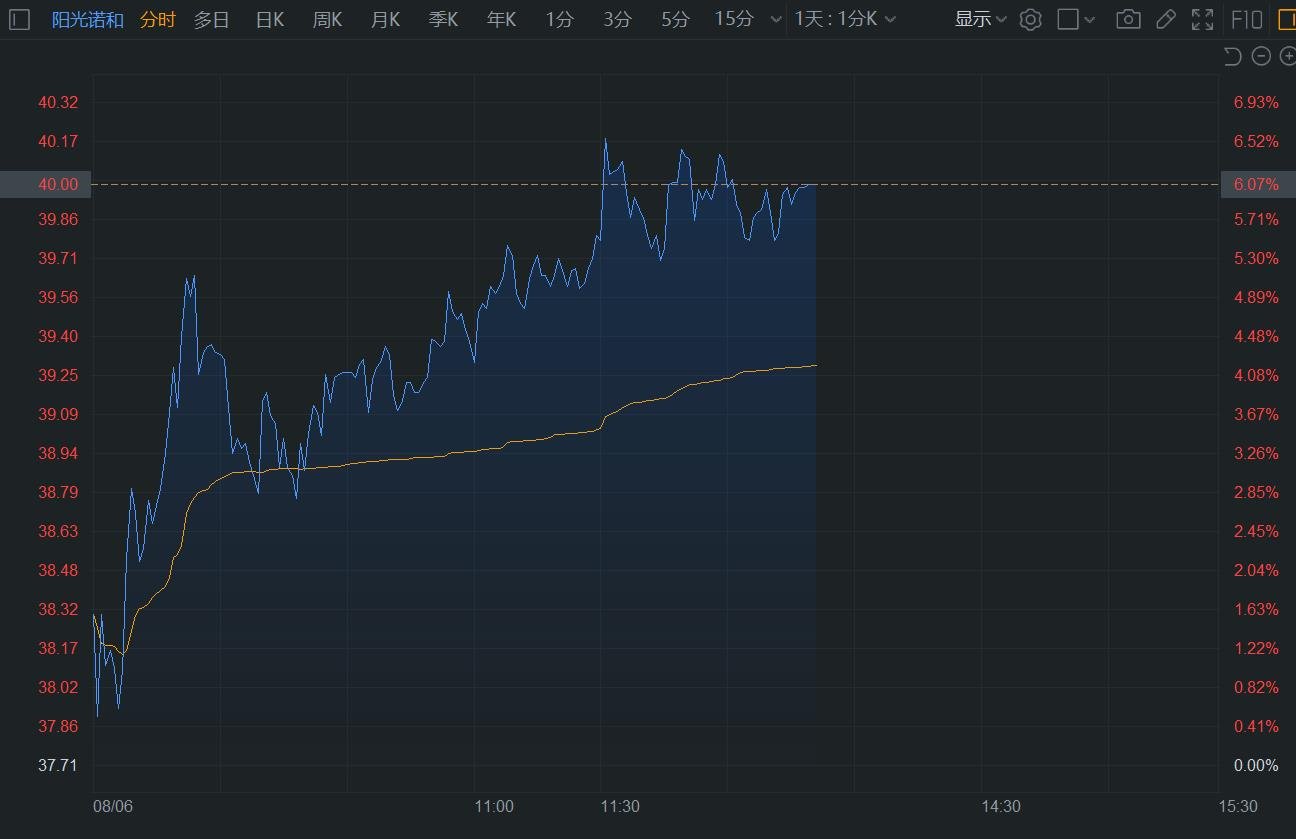Select the 5分 interval tab
This screenshot has height=839, width=1296.
tap(675, 19)
